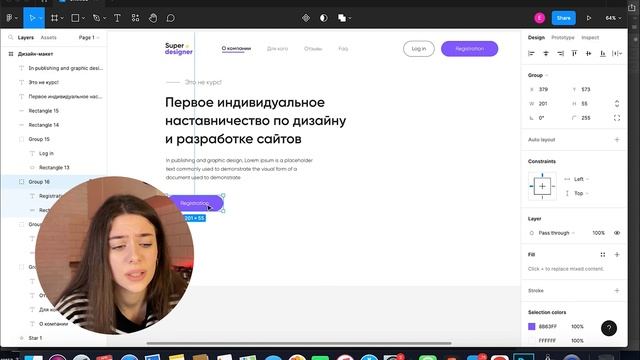Viewport: 640px width, 360px height.
Task: Align selection to top
Action: tap(574, 53)
